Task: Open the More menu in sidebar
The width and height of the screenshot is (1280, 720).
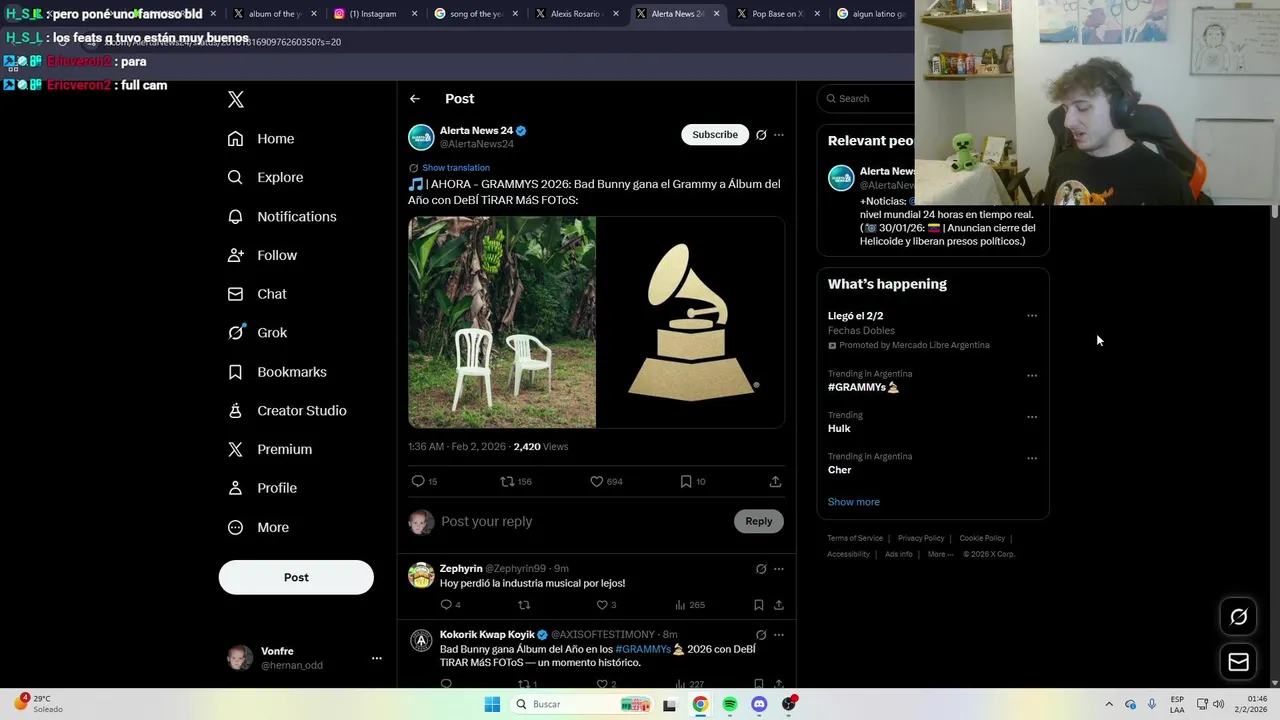Action: click(x=258, y=527)
